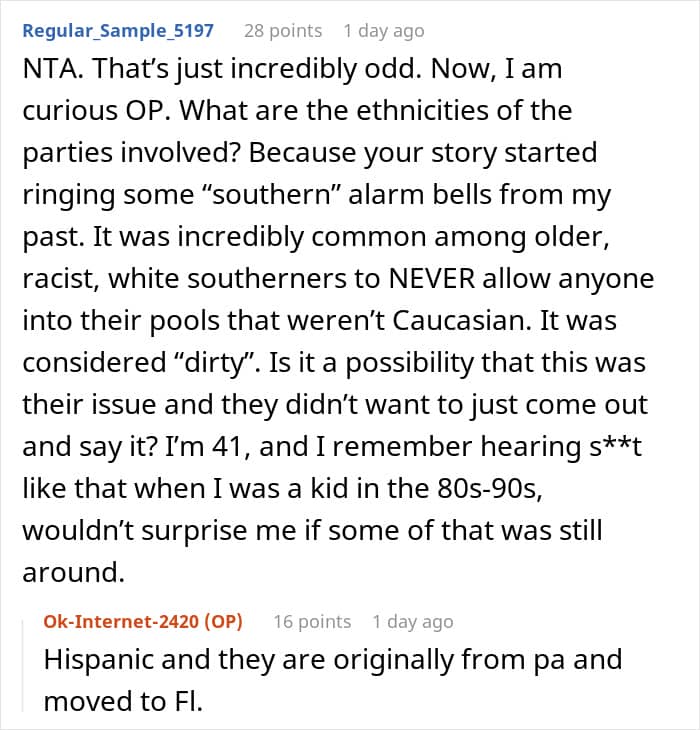Open reply's 1 day ago timestamp
This screenshot has width=700, height=730.
pyautogui.click(x=413, y=622)
